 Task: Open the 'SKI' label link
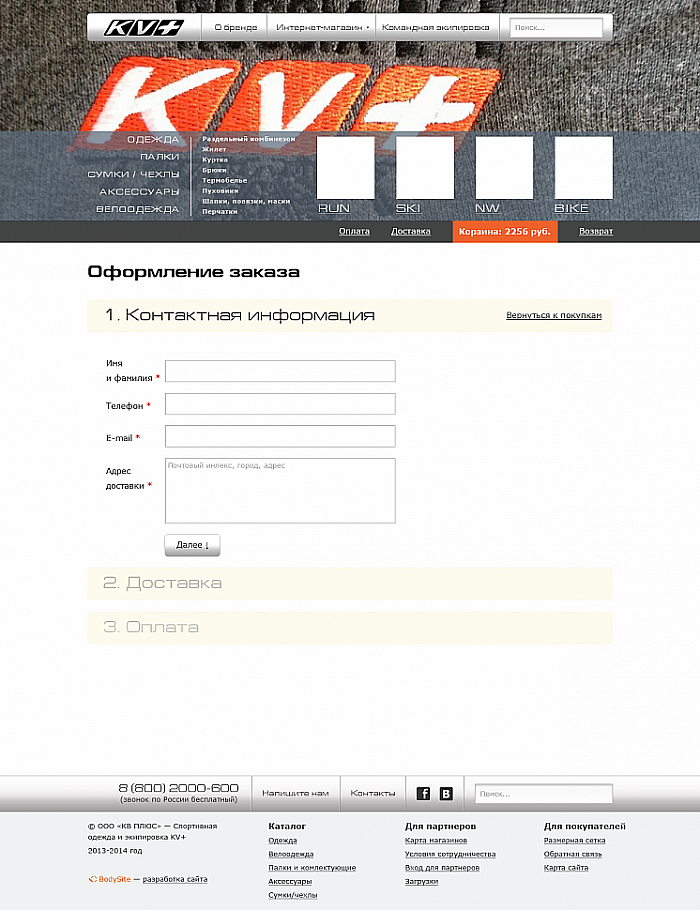pyautogui.click(x=408, y=208)
